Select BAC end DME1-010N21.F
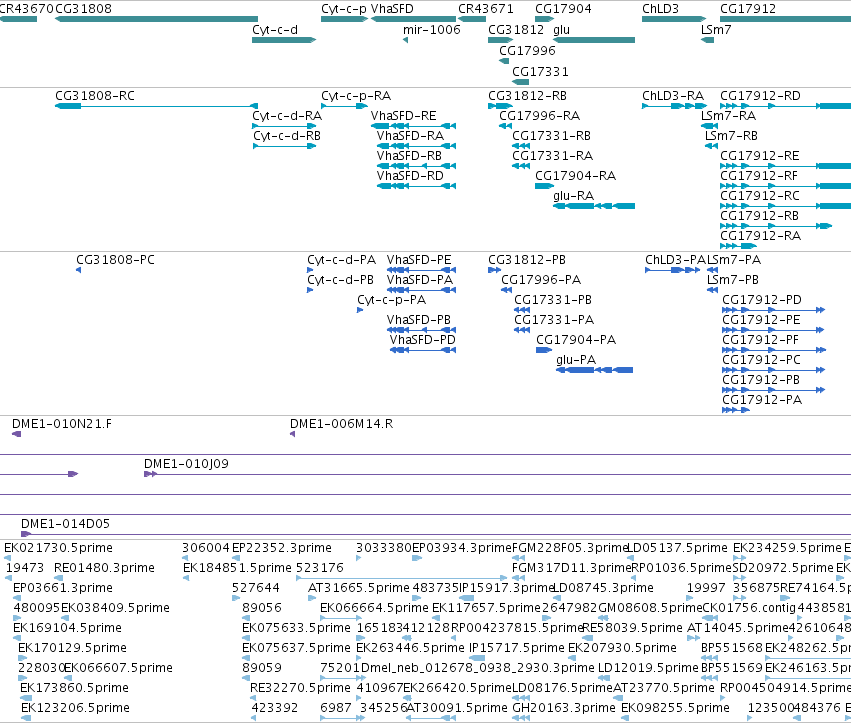Image resolution: width=851 pixels, height=723 pixels. coord(62,424)
